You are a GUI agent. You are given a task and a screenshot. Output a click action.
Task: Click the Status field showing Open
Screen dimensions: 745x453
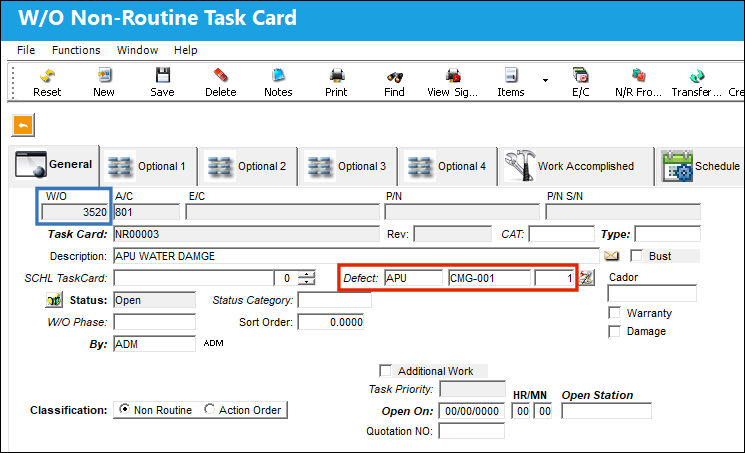154,300
